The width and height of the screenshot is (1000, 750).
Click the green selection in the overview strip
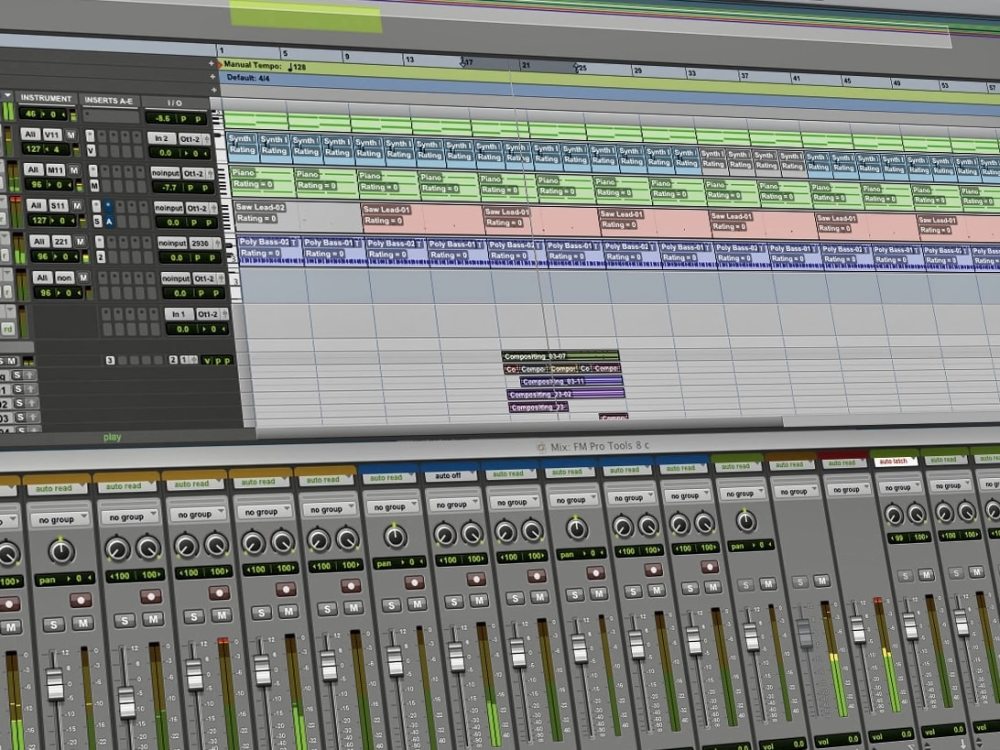305,15
